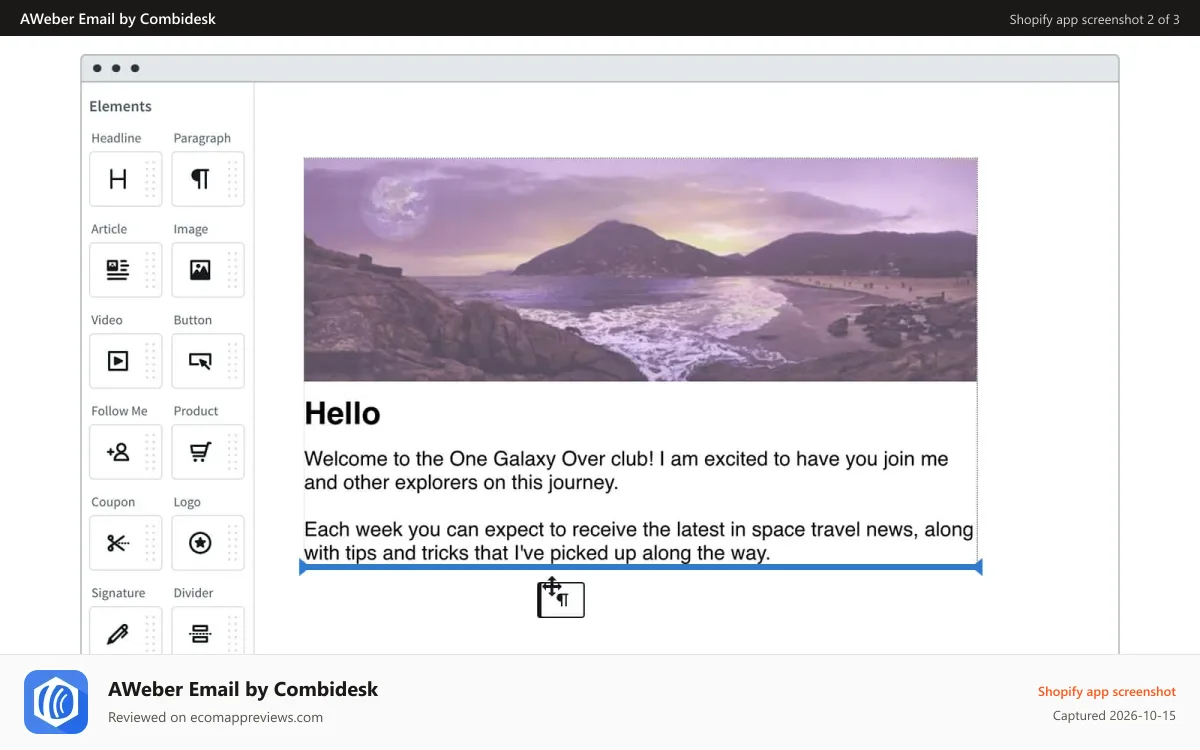Image resolution: width=1200 pixels, height=750 pixels.
Task: Select the Image element icon
Action: (200, 270)
